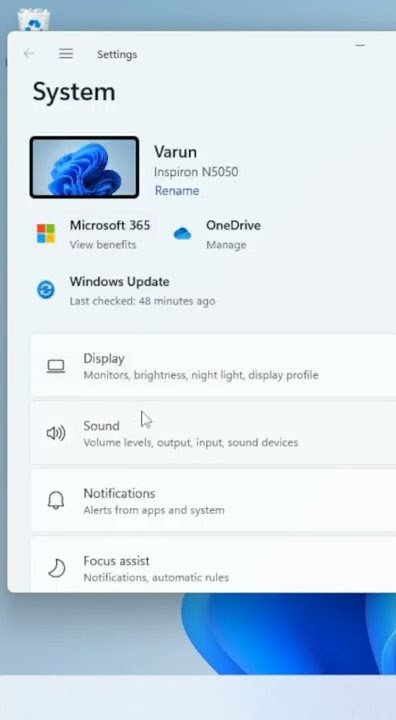Image resolution: width=396 pixels, height=720 pixels.
Task: Click the Windows Update sync icon
Action: tap(45, 290)
